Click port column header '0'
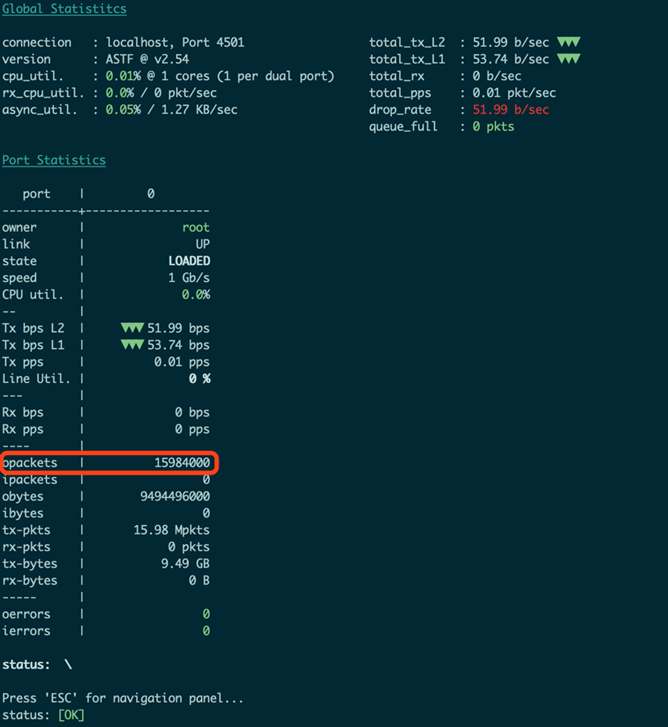The width and height of the screenshot is (668, 727). [x=151, y=194]
